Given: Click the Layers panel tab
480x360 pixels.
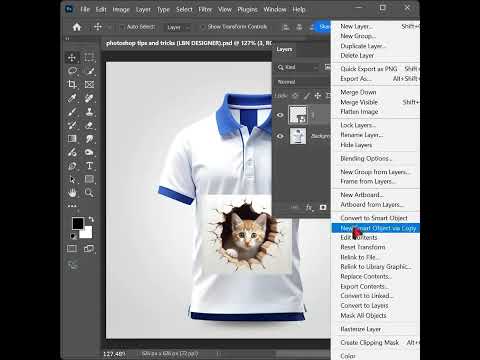Looking at the screenshot, I should tap(284, 49).
